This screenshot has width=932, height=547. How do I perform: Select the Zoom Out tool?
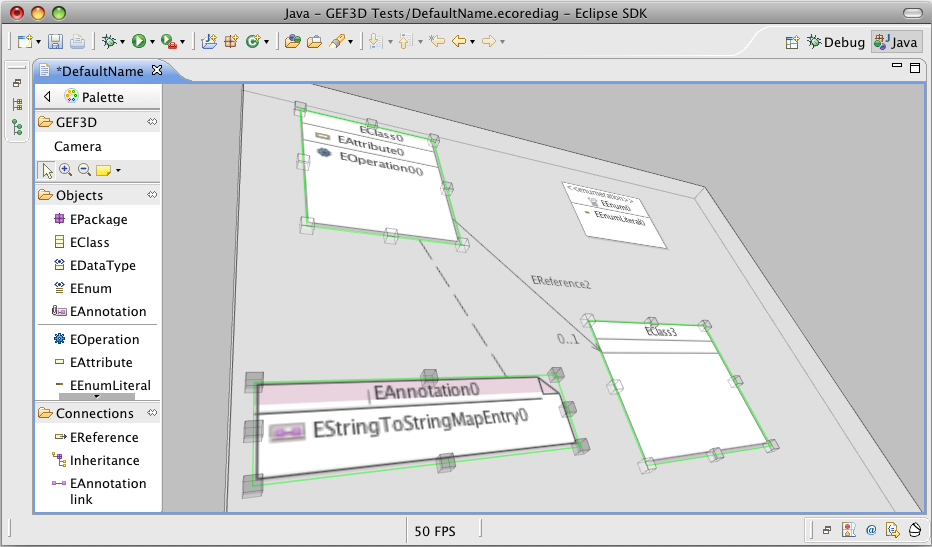pyautogui.click(x=84, y=170)
